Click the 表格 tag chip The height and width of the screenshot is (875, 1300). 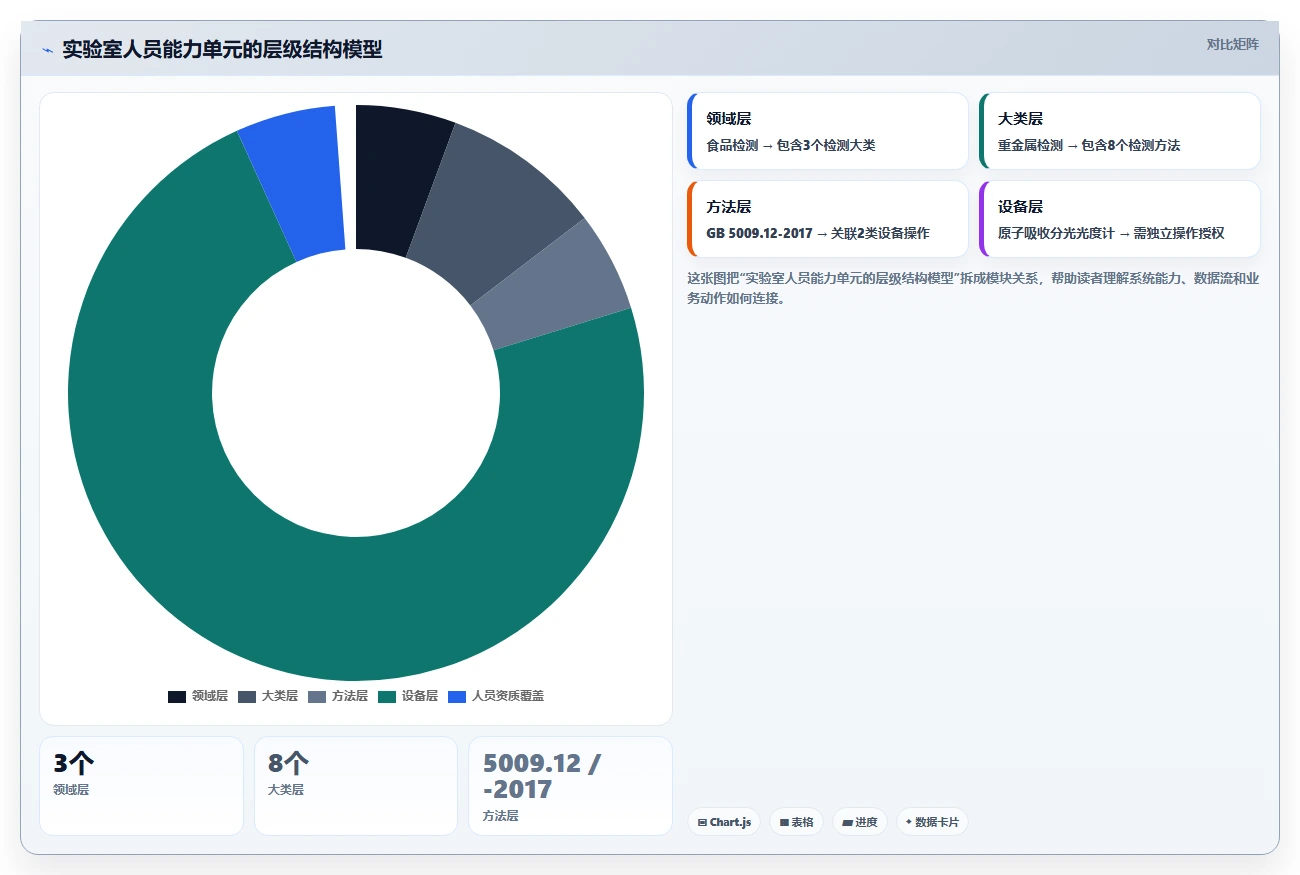[796, 822]
